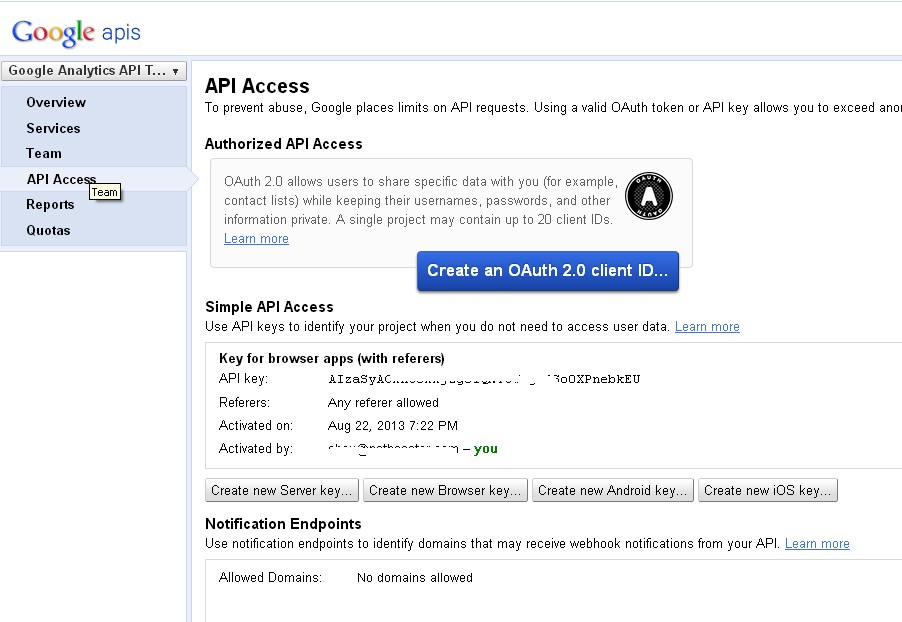The height and width of the screenshot is (622, 902).
Task: Click Create an OAuth 2.0 client ID button
Action: point(548,270)
